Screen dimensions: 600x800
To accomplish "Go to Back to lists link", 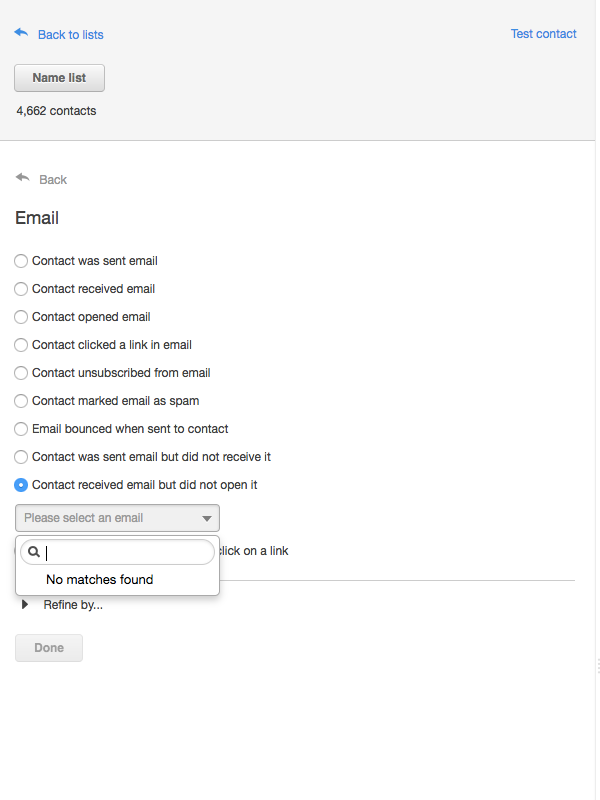I will (70, 35).
